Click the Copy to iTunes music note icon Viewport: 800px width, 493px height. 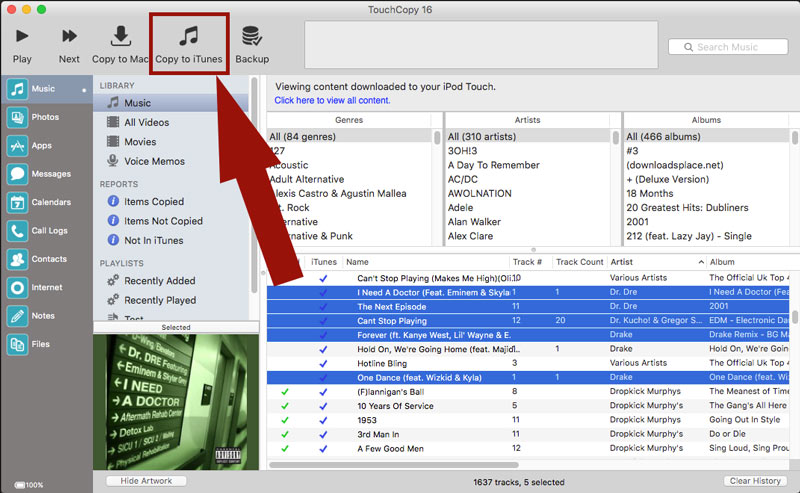coord(189,36)
